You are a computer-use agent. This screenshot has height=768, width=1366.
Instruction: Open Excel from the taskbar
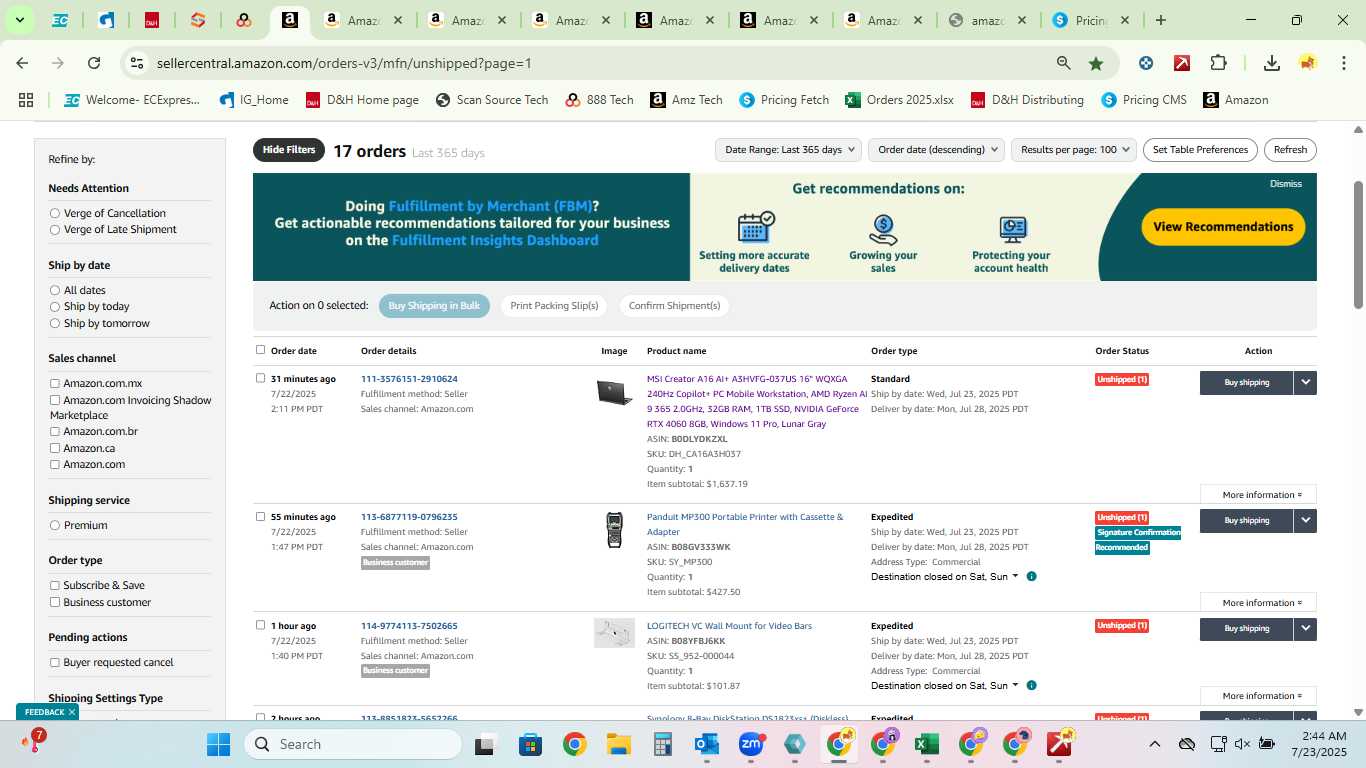tap(926, 744)
